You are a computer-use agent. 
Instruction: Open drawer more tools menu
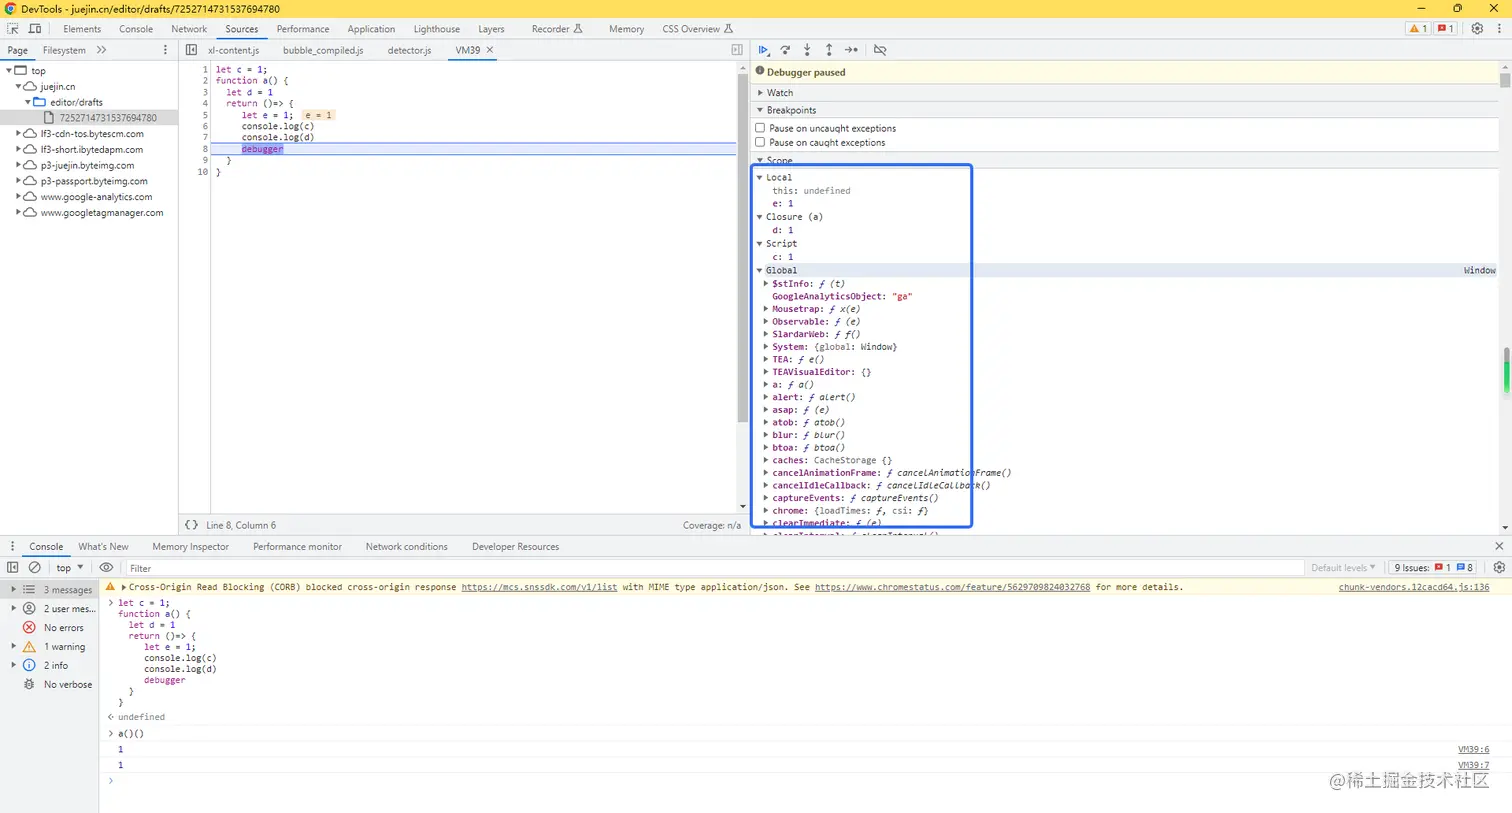pyautogui.click(x=12, y=546)
